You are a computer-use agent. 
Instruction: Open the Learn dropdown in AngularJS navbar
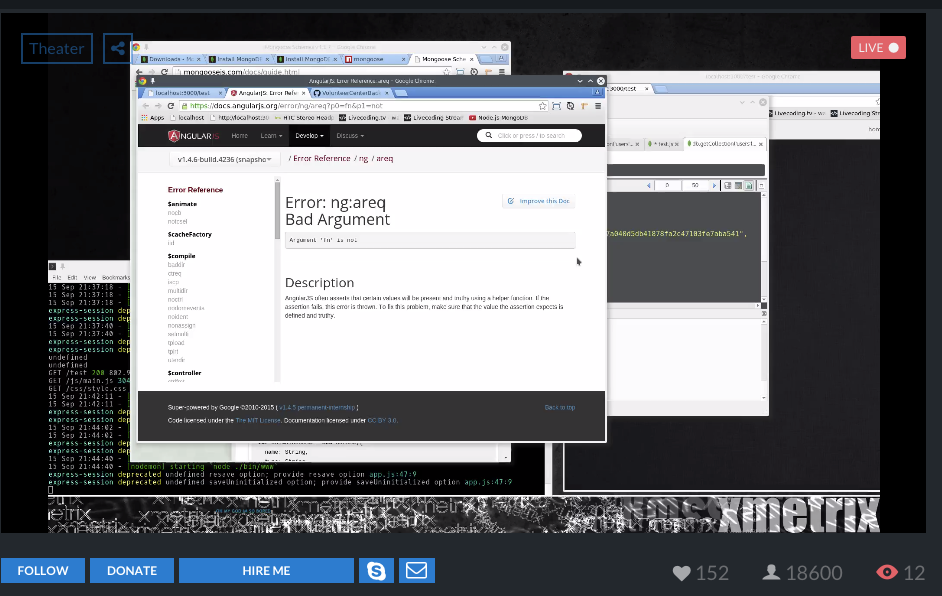click(271, 136)
